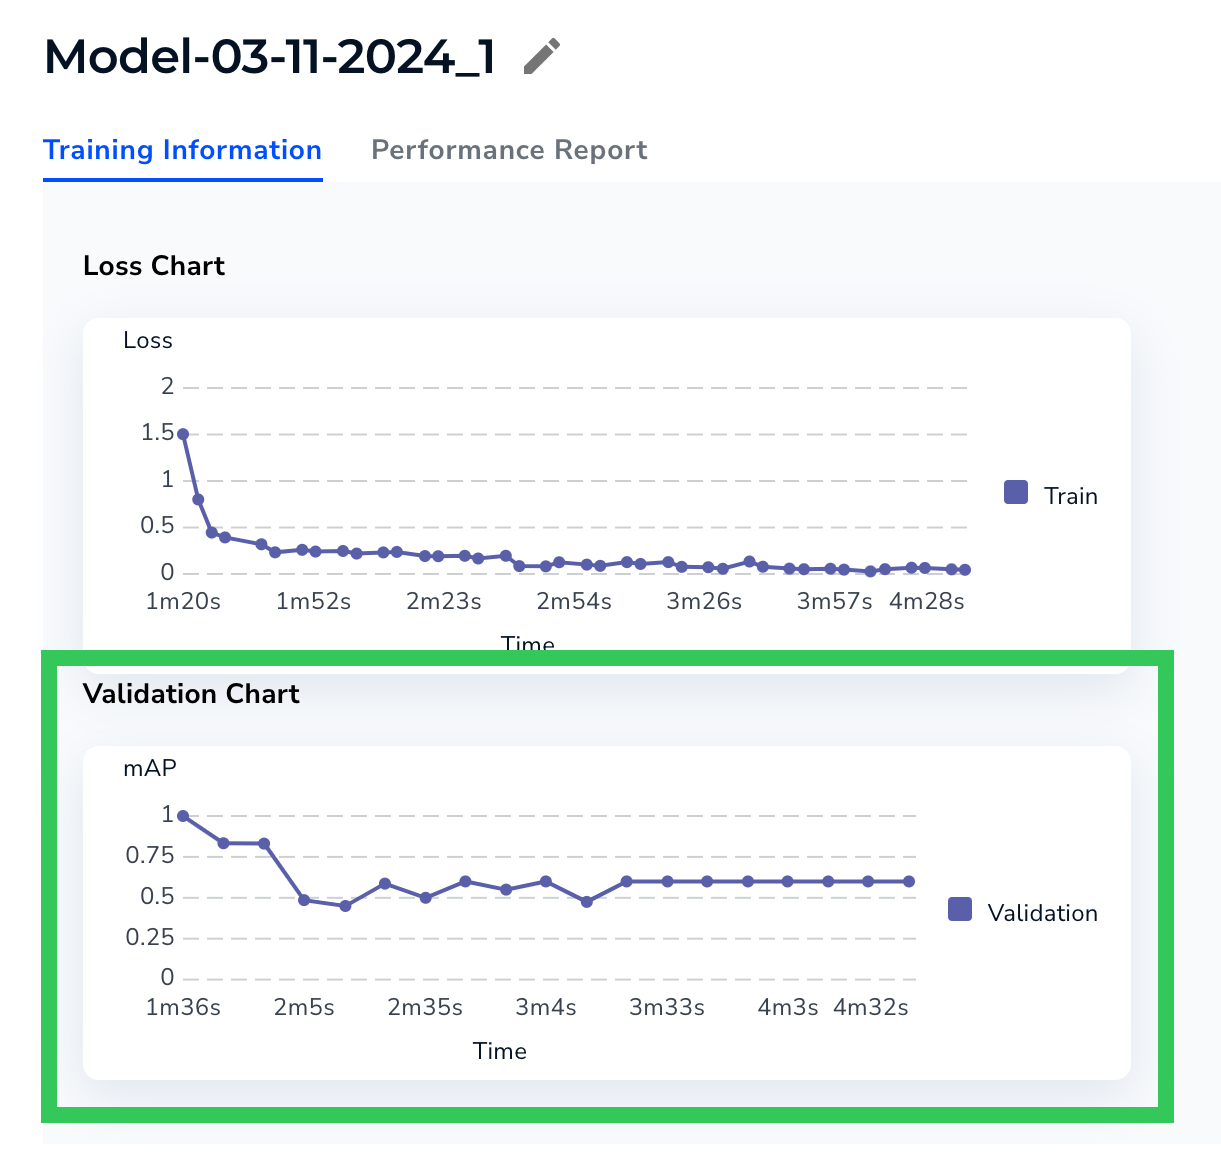The width and height of the screenshot is (1221, 1167).
Task: Click the Train legend marker on the Loss Chart
Action: pyautogui.click(x=1015, y=491)
